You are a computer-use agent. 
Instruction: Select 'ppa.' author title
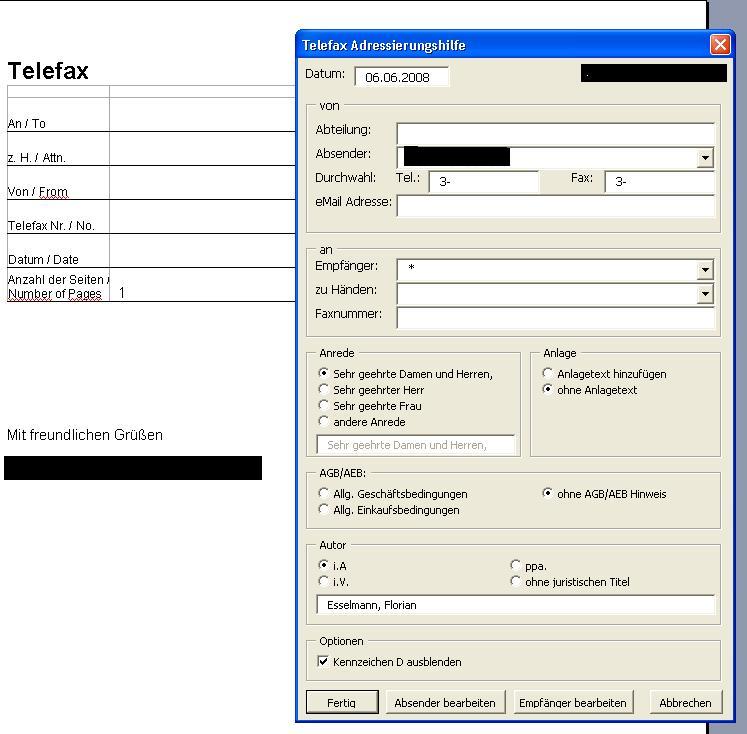[515, 566]
